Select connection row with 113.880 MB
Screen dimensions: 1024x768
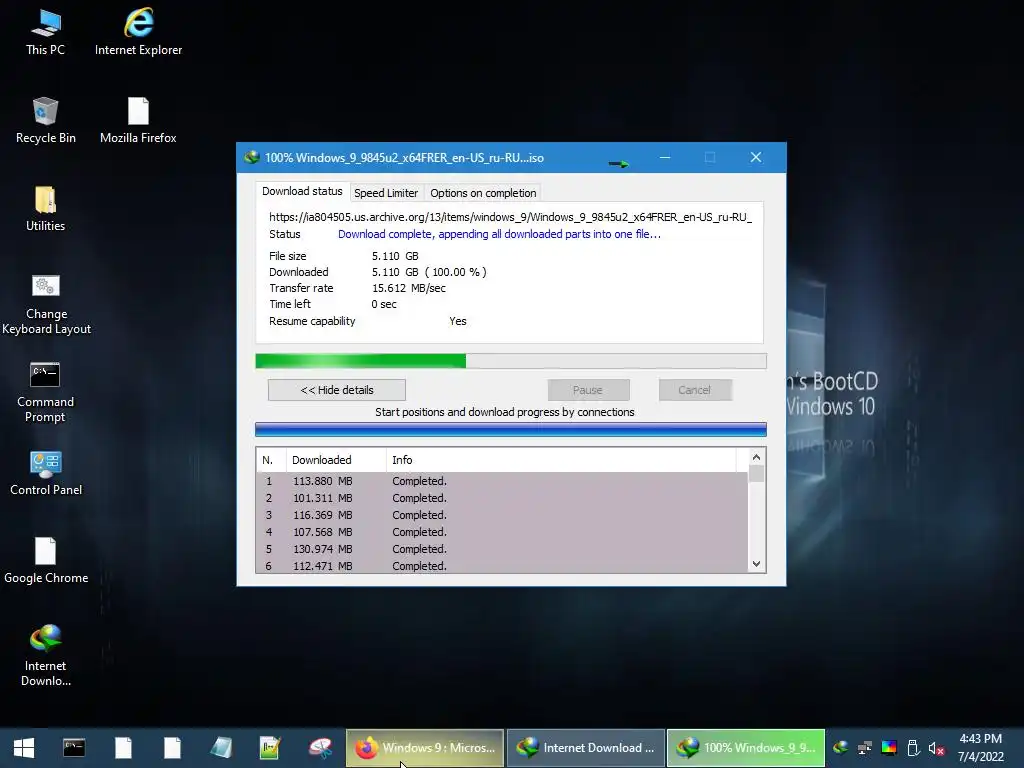pyautogui.click(x=502, y=481)
